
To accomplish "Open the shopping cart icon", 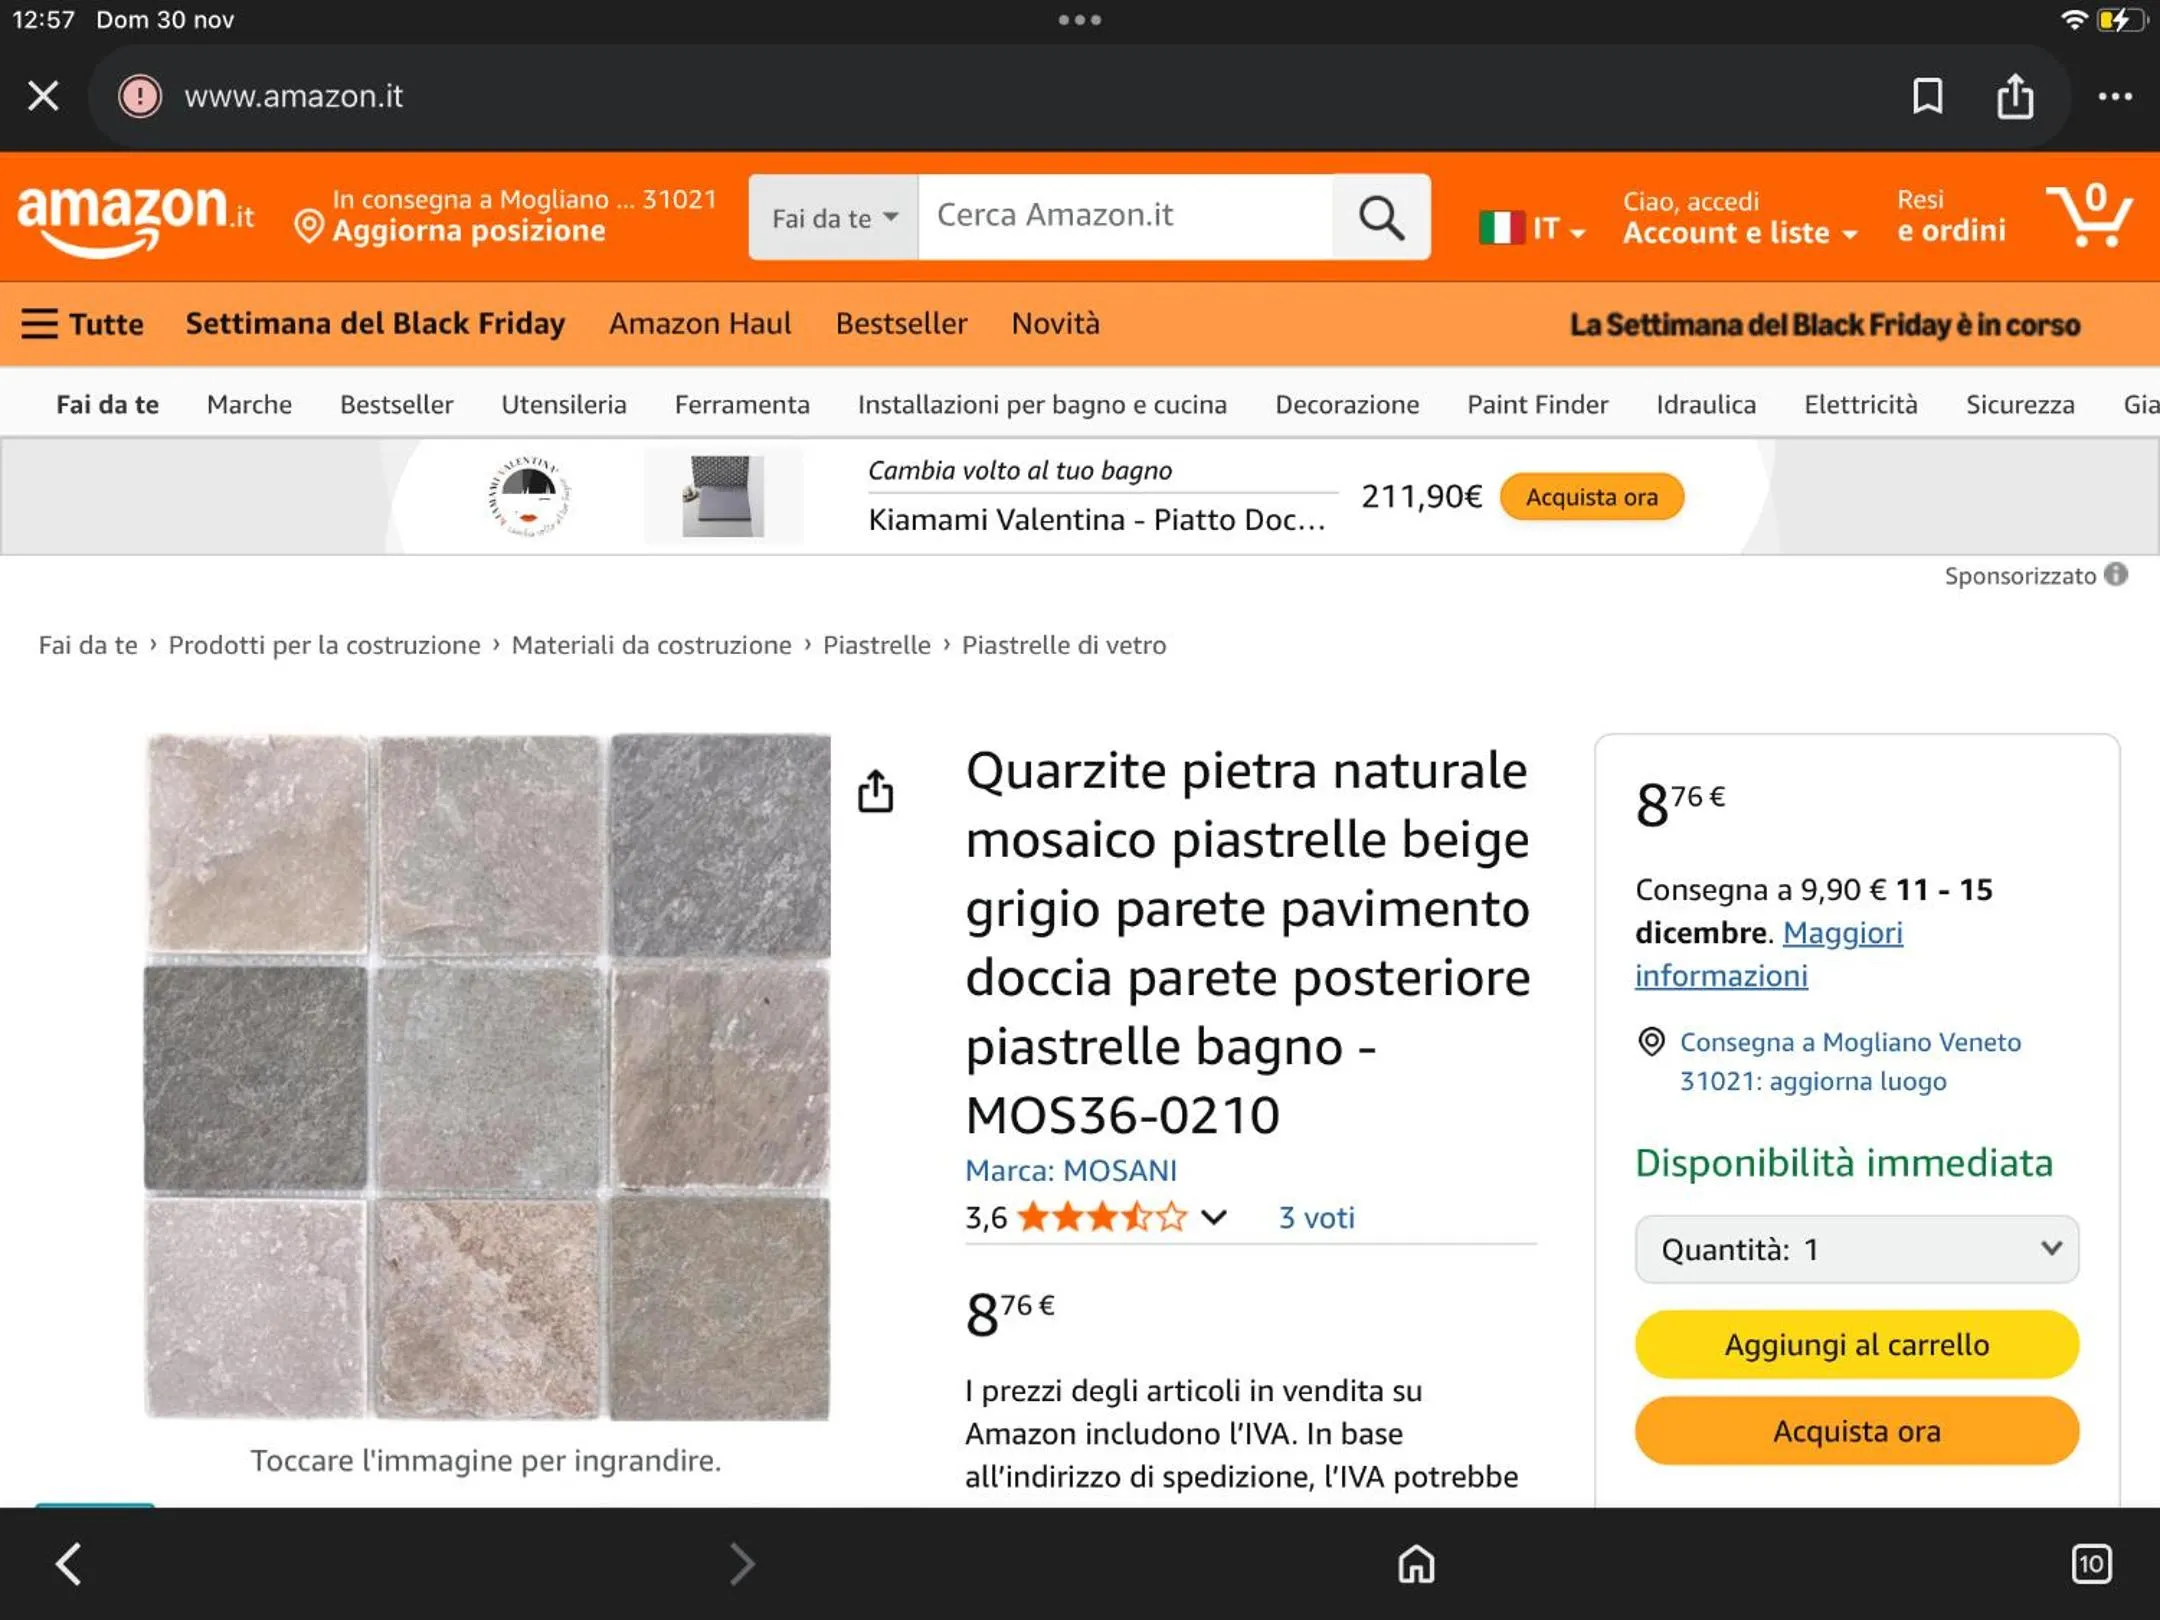I will tap(2088, 215).
